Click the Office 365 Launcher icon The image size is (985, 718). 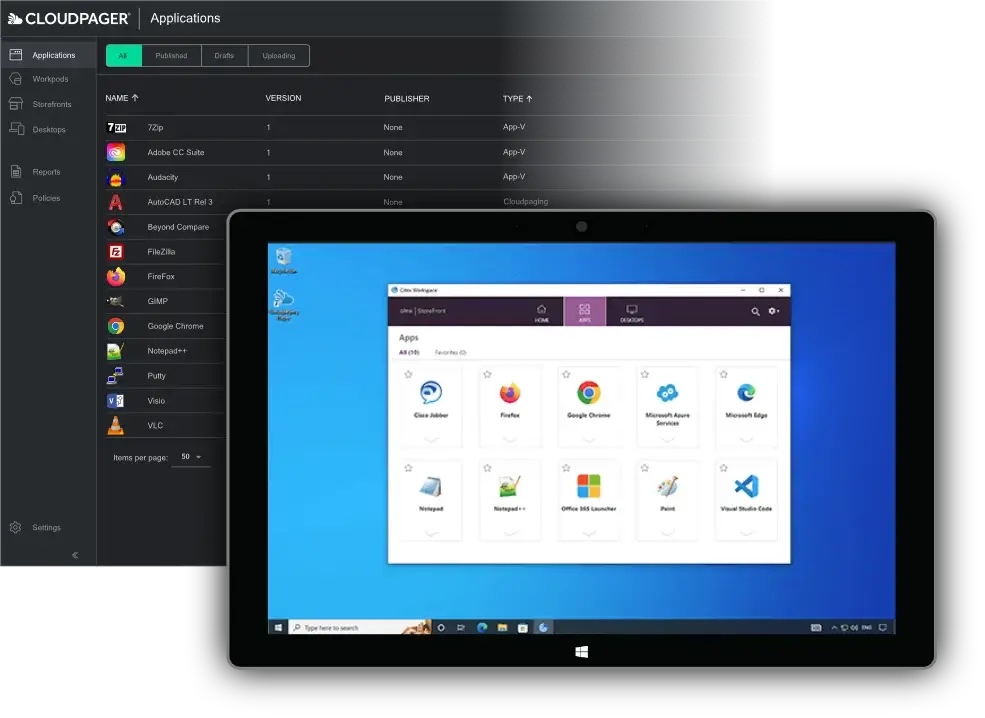click(x=588, y=487)
